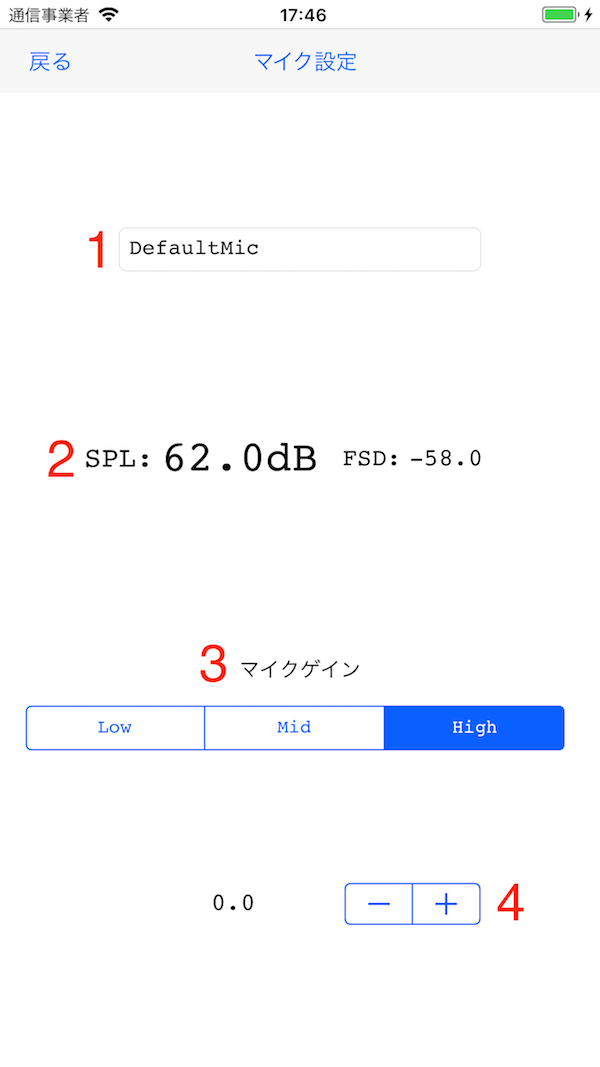Select the Low microphone gain option
The width and height of the screenshot is (600, 1067).
pyautogui.click(x=114, y=728)
